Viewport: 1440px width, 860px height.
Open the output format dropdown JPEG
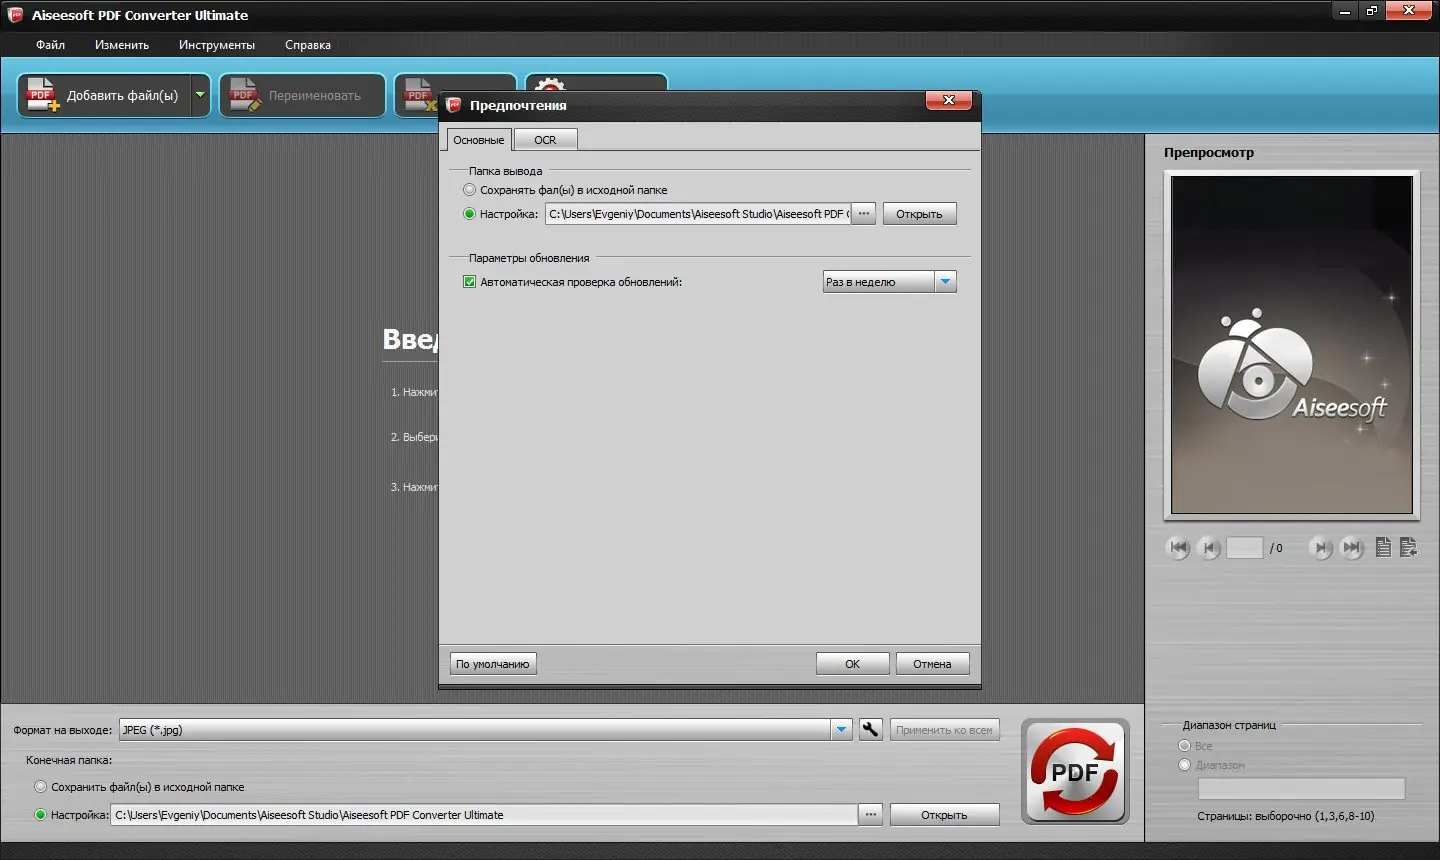pyautogui.click(x=841, y=730)
